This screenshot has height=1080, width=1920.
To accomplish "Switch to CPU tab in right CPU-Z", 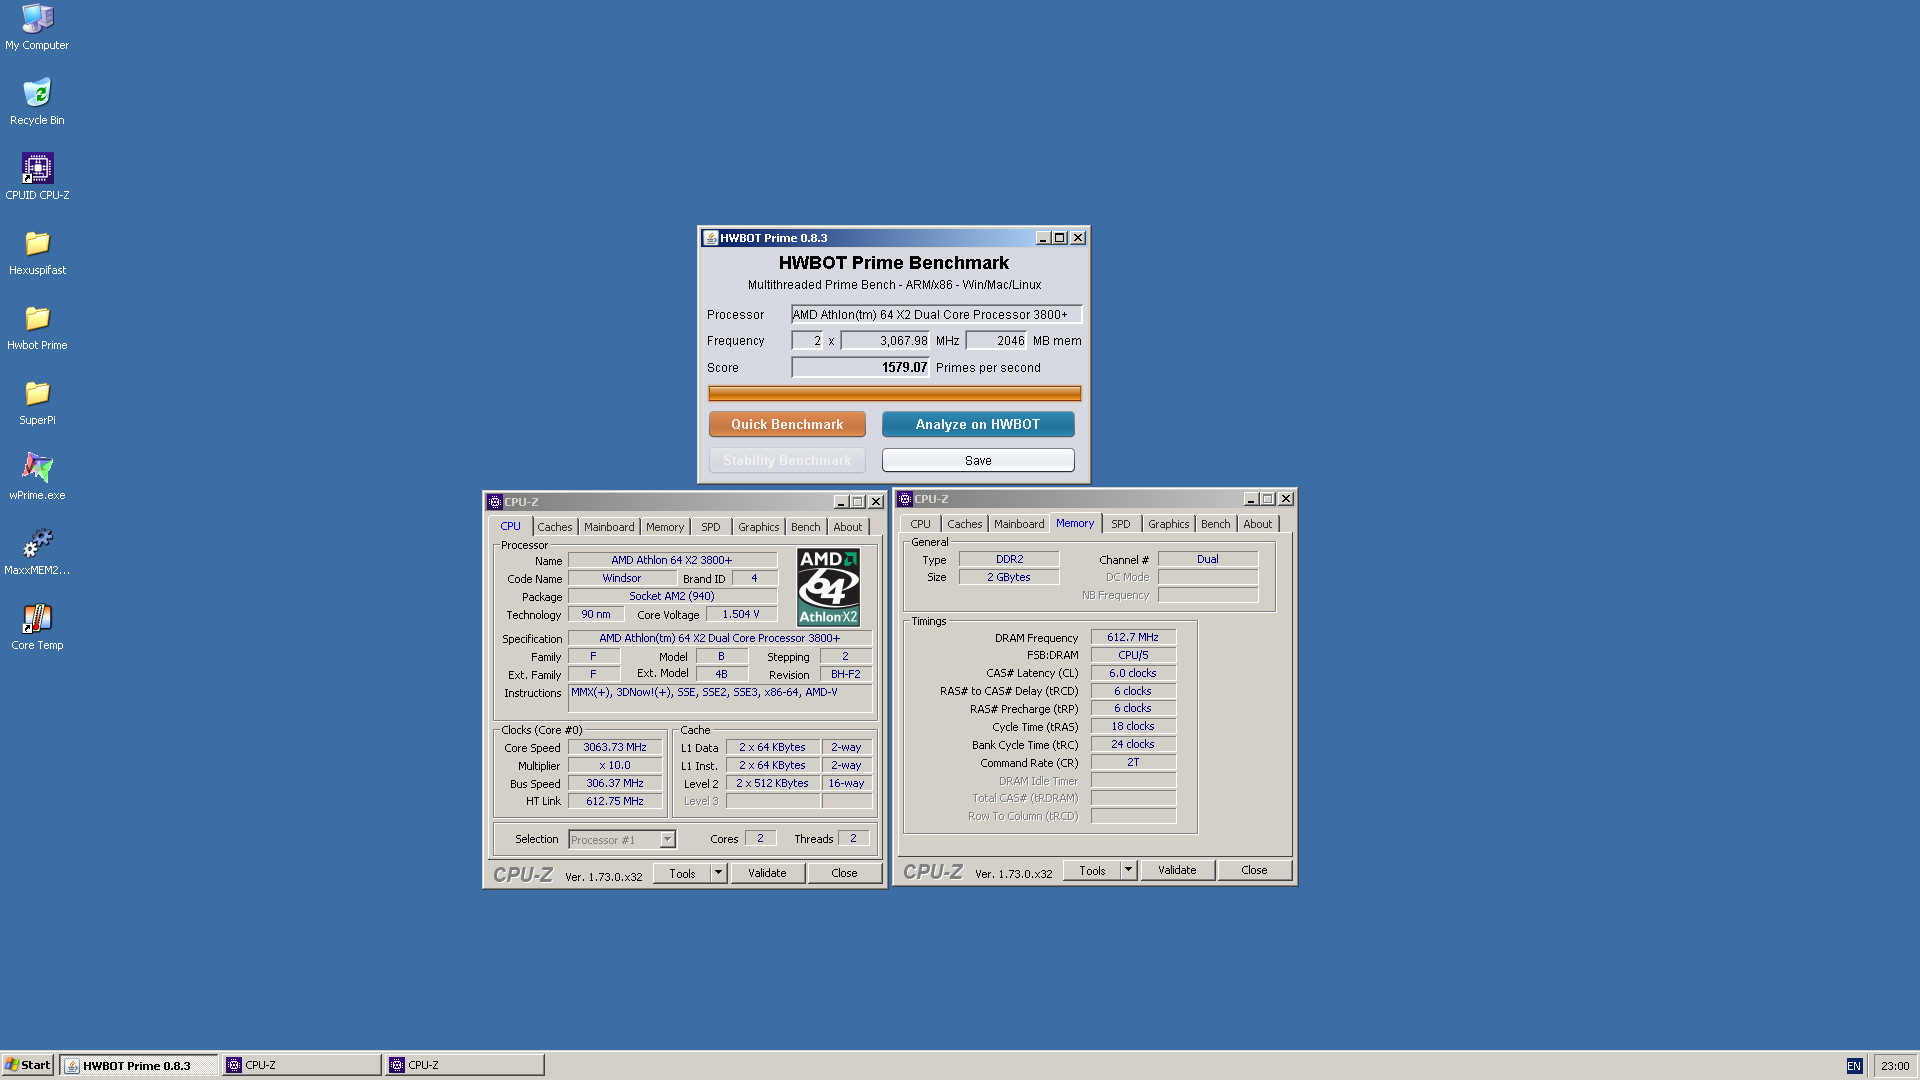I will pyautogui.click(x=920, y=524).
